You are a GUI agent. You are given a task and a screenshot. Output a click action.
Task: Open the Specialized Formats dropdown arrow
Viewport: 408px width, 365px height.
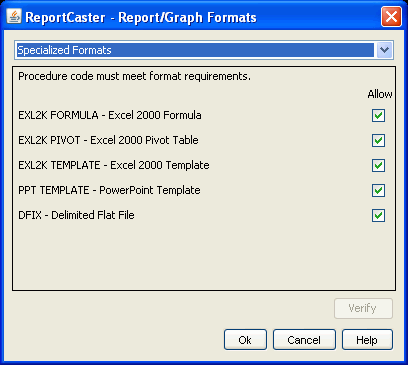[x=385, y=50]
